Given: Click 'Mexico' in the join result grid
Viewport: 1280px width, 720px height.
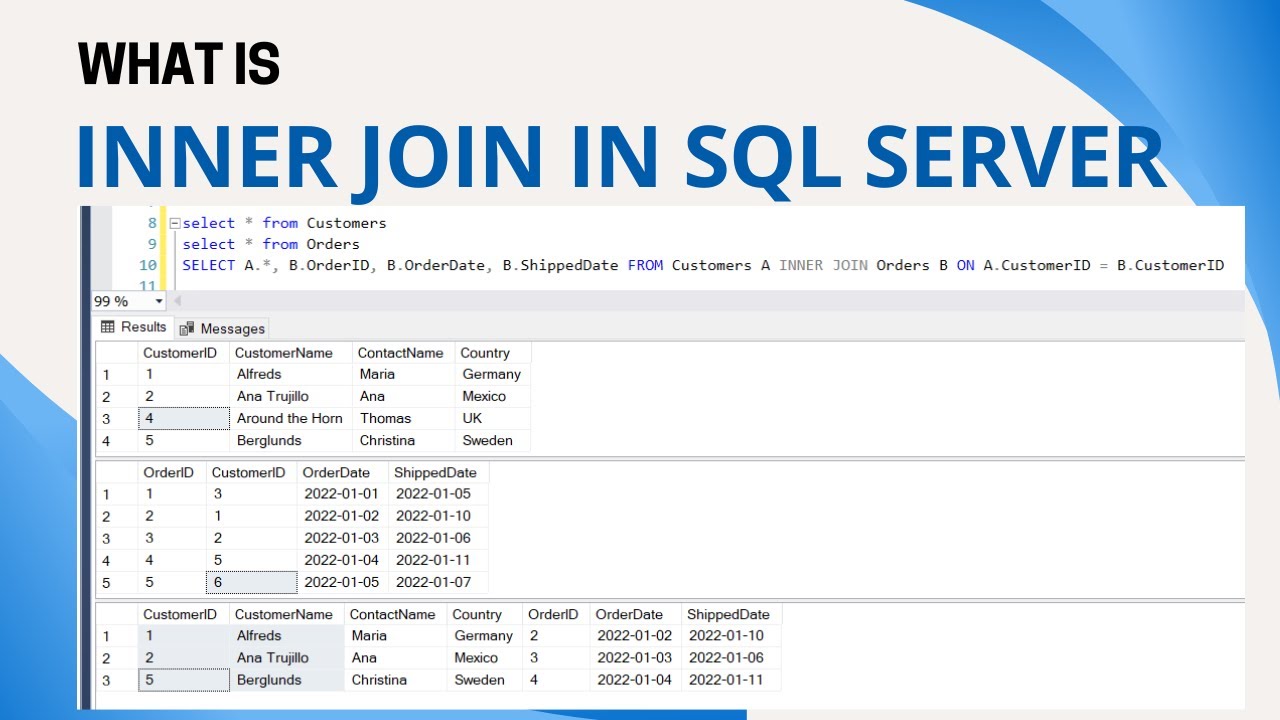Looking at the screenshot, I should (484, 657).
